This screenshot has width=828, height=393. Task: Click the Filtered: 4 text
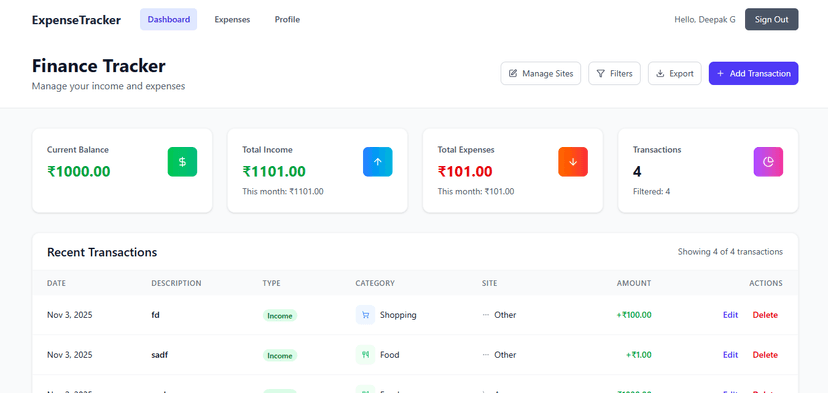[652, 192]
